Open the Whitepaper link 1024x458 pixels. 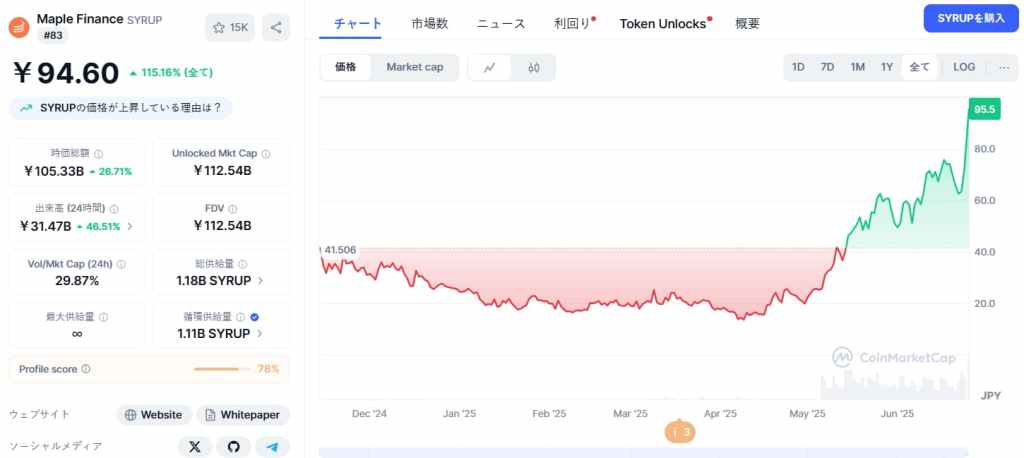click(243, 415)
